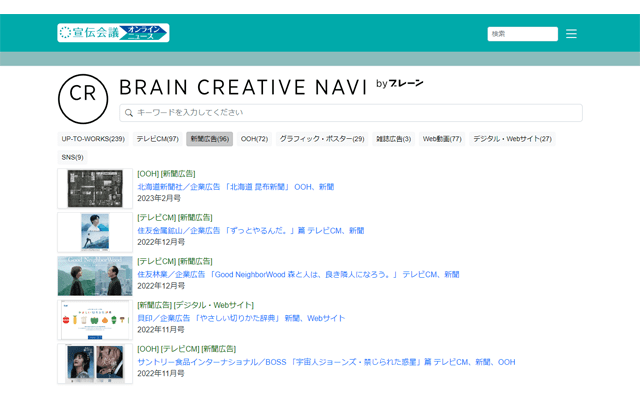
Task: Click the BRAIN CREATIVE NAVI title
Action: [x=243, y=87]
